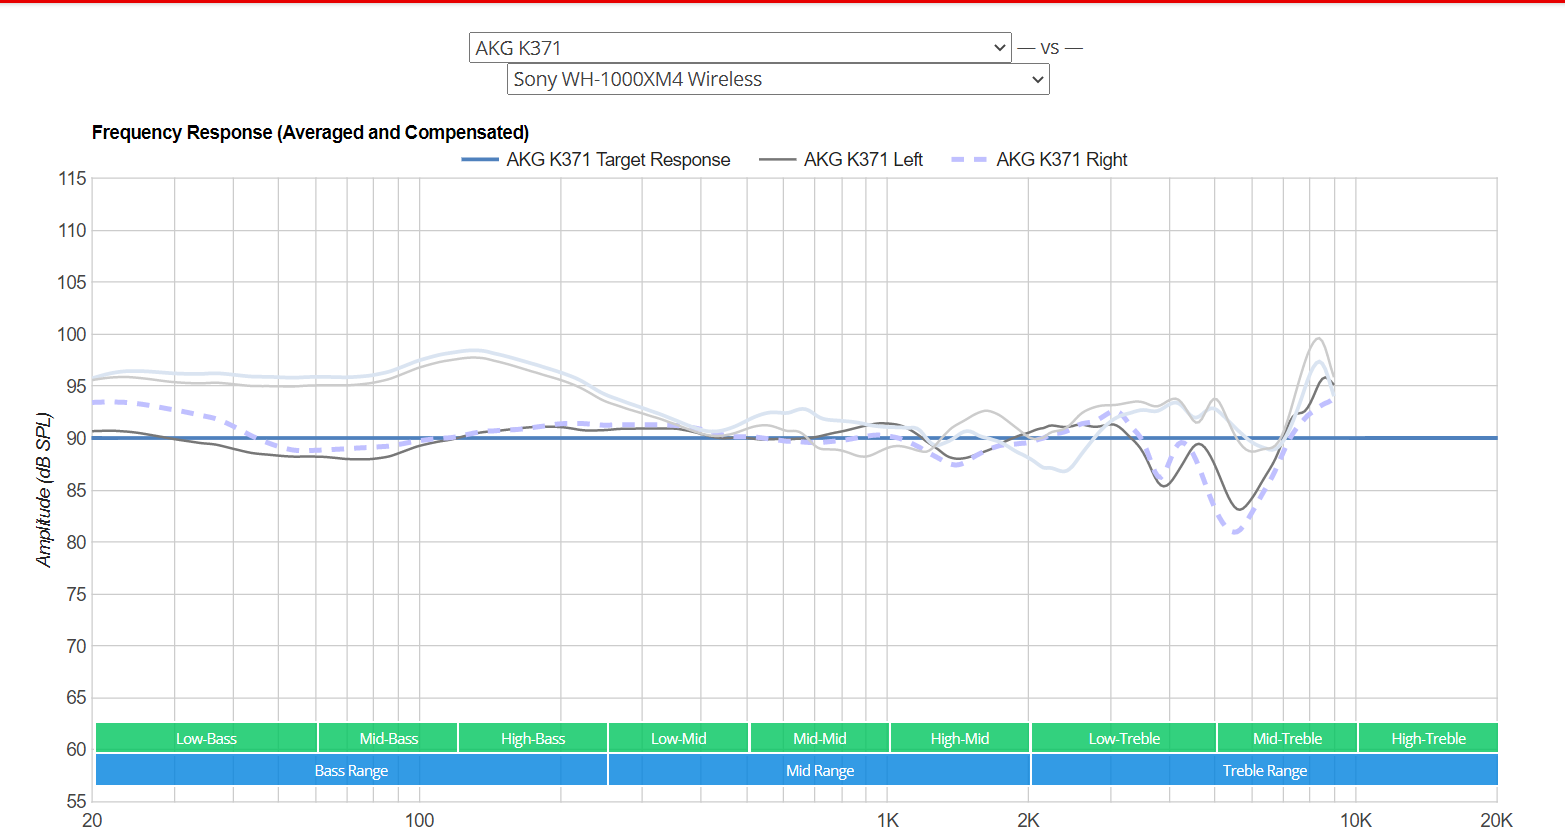Select the Mid-Bass band label
Viewport: 1565px width, 836px height.
click(388, 738)
